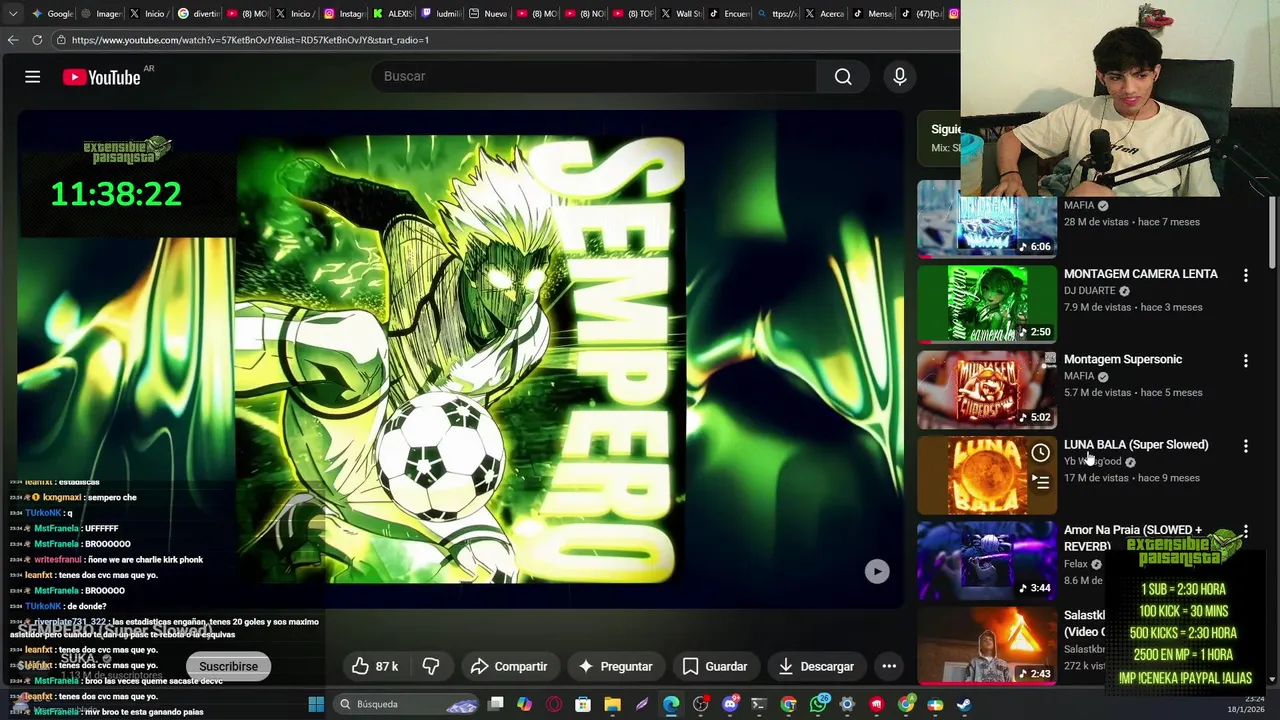Open options menu for LUNA BALA (Super Slowed)

(x=1245, y=445)
